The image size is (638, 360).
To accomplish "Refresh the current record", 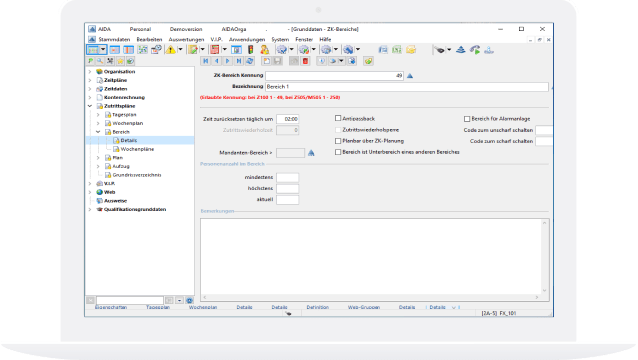I will point(249,61).
